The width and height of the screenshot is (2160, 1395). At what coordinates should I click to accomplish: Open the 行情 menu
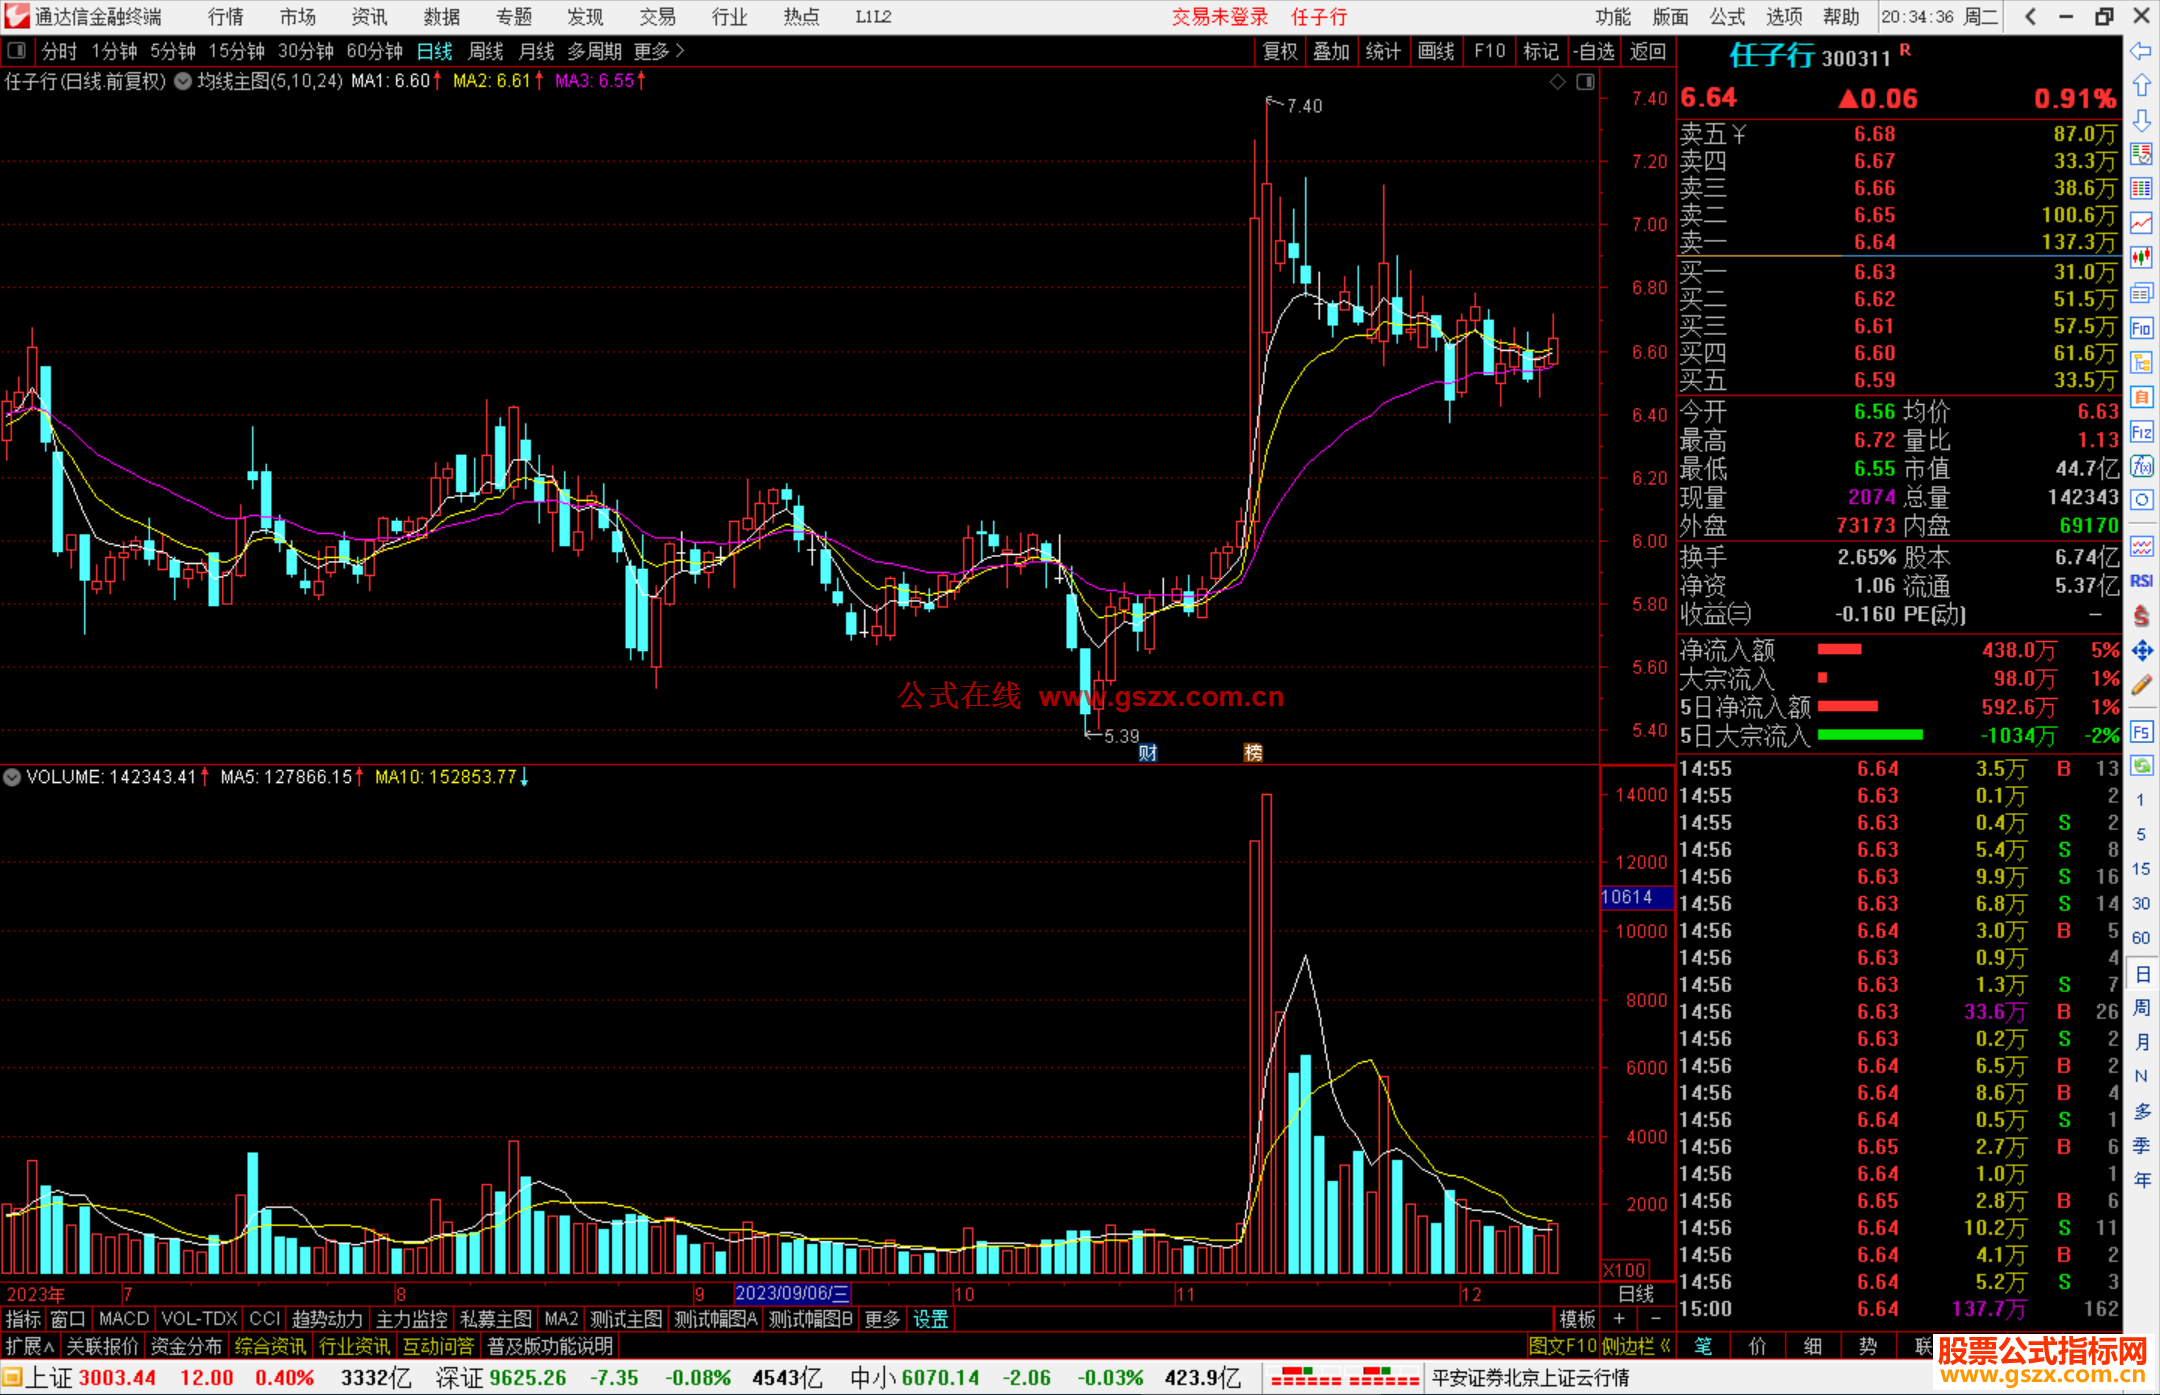[226, 16]
